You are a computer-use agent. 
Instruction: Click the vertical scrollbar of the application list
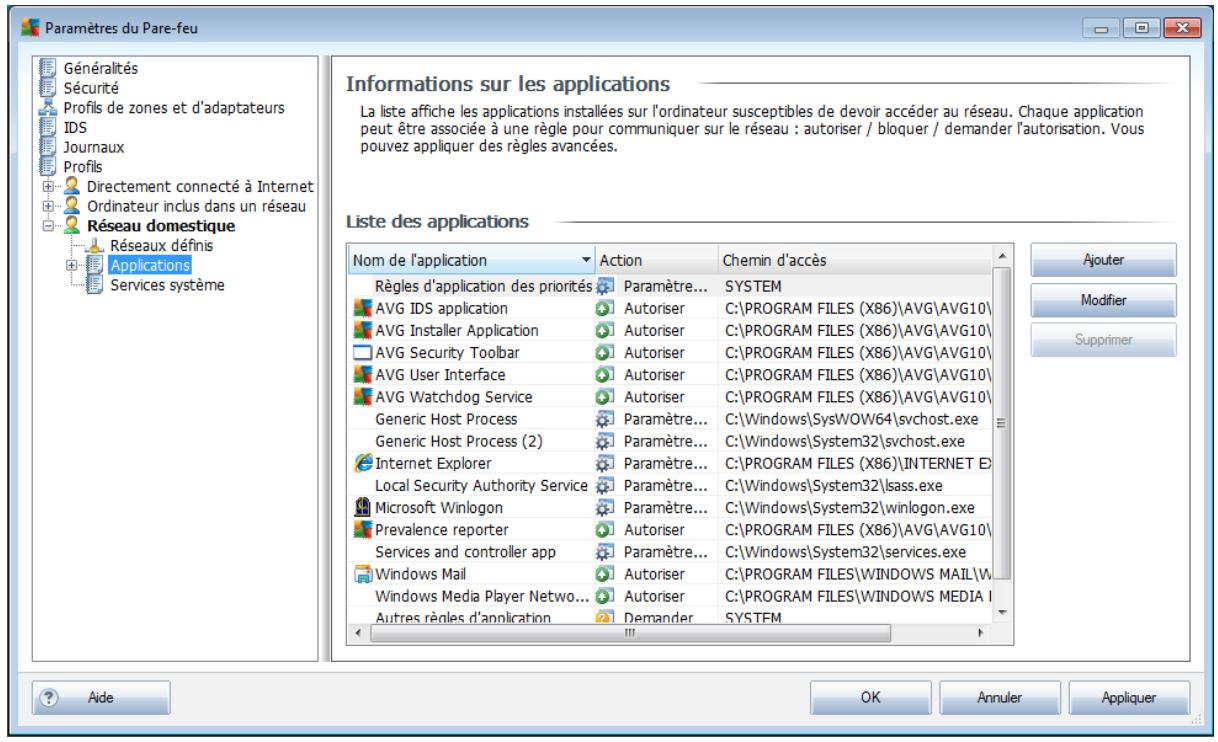pyautogui.click(x=1002, y=424)
